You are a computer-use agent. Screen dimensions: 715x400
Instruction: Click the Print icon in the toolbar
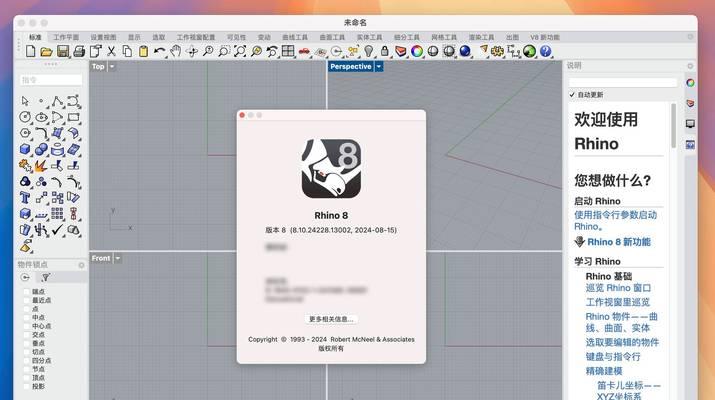click(x=79, y=51)
